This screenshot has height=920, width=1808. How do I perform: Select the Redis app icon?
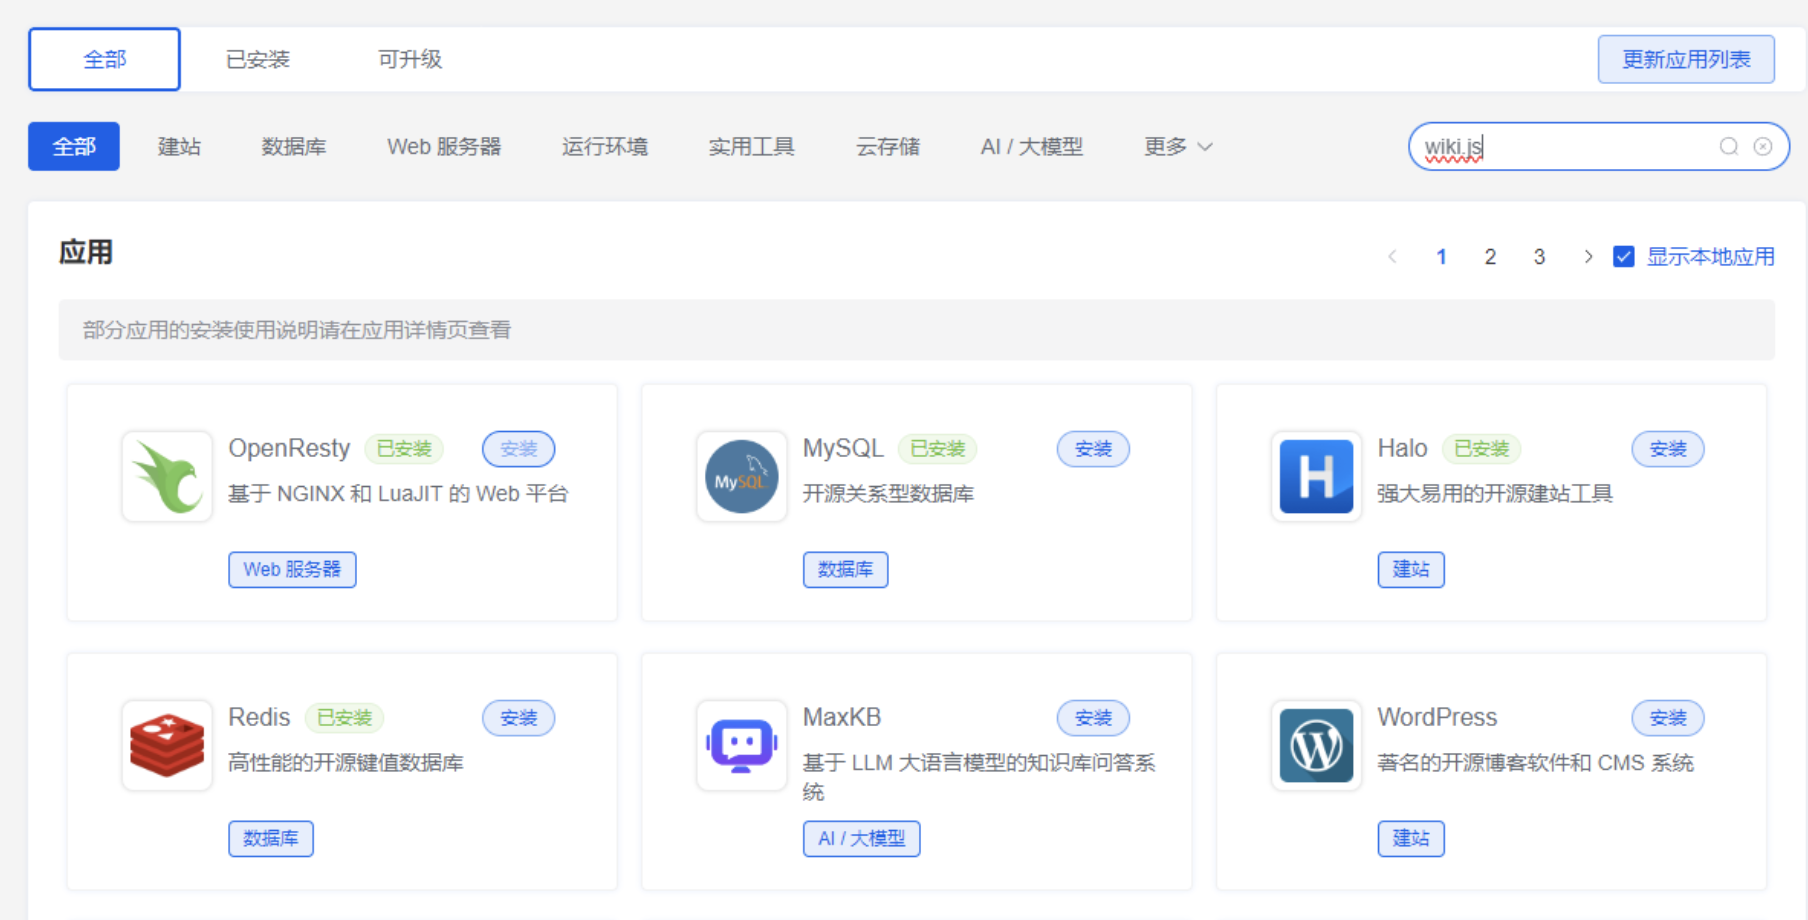pyautogui.click(x=167, y=746)
